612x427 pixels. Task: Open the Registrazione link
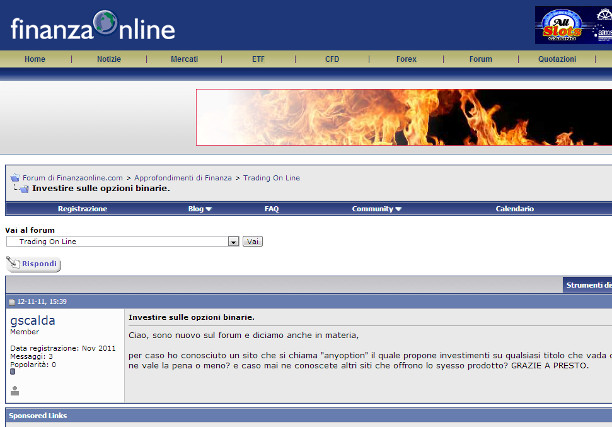coord(82,209)
